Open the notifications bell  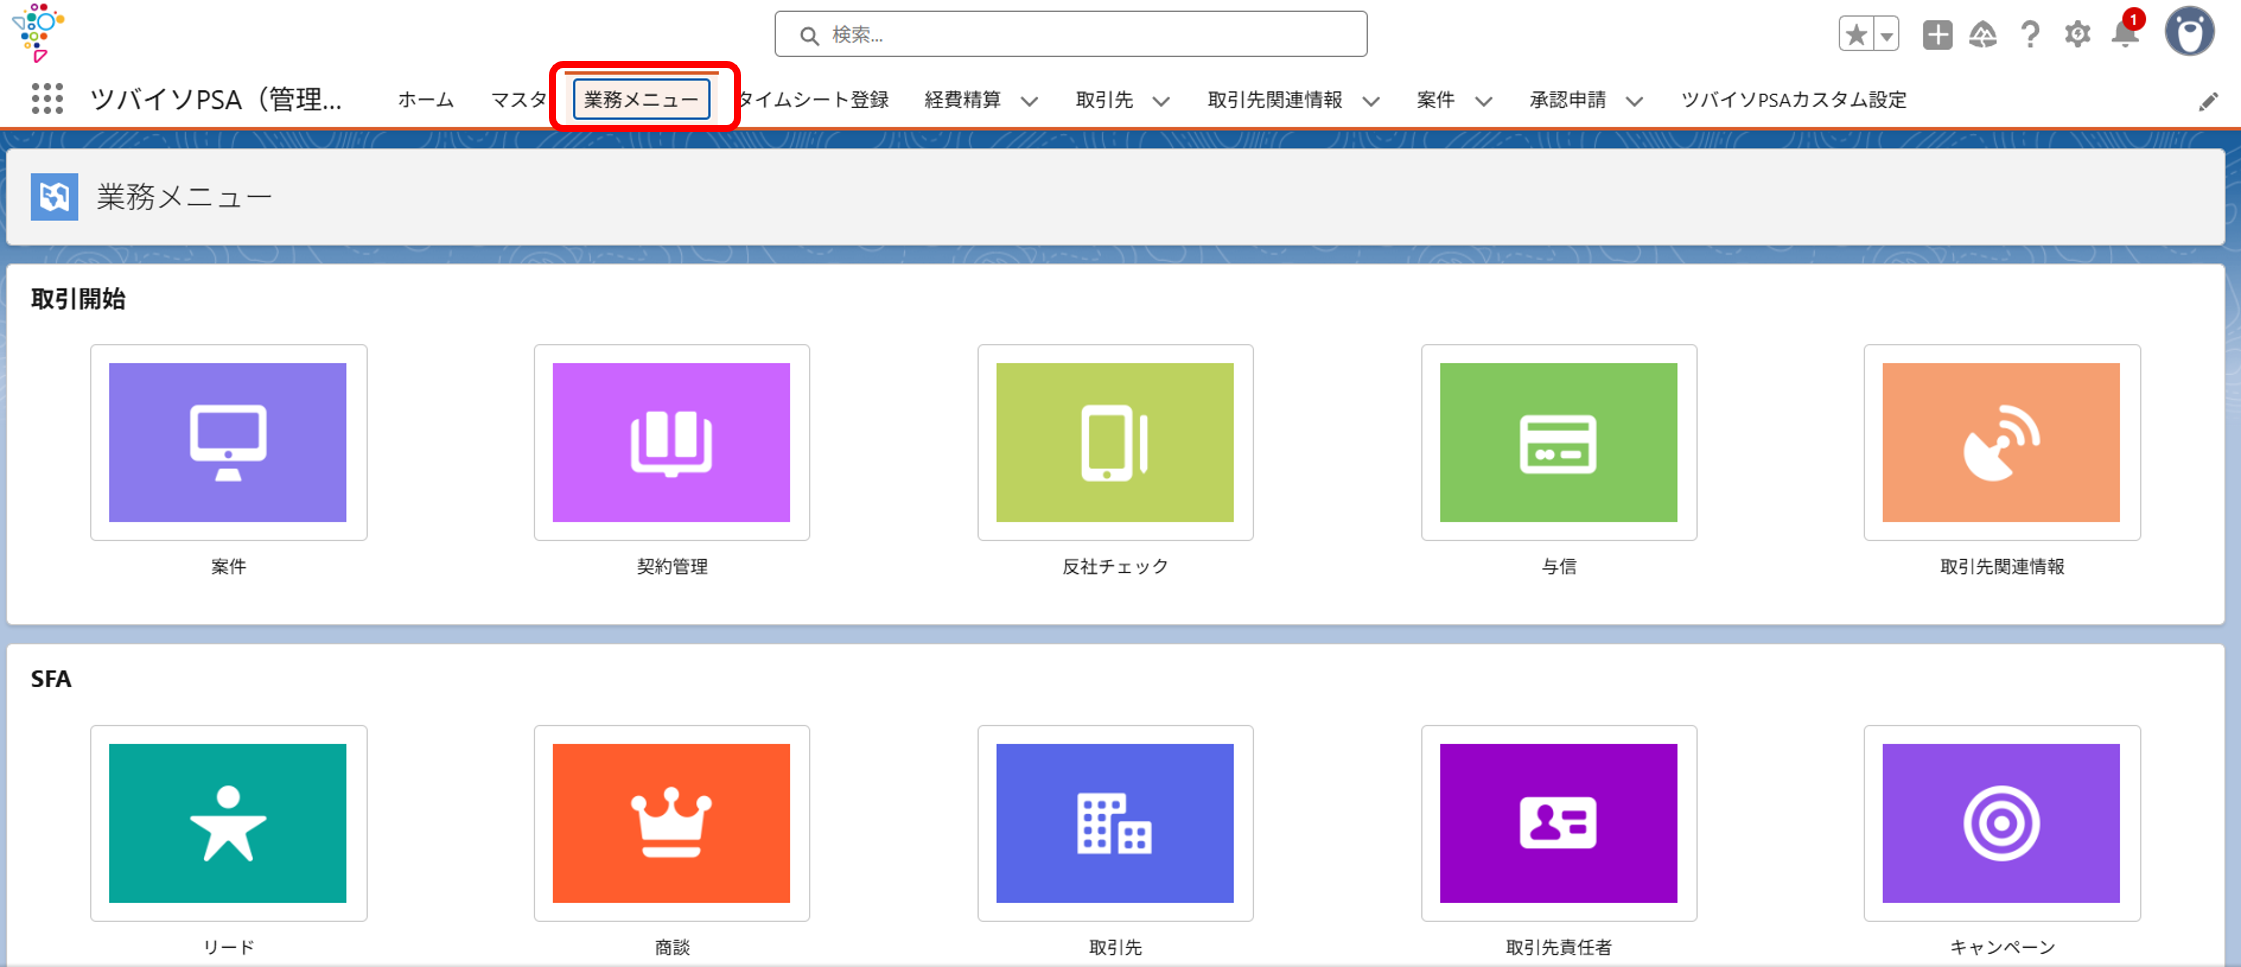coord(2125,34)
